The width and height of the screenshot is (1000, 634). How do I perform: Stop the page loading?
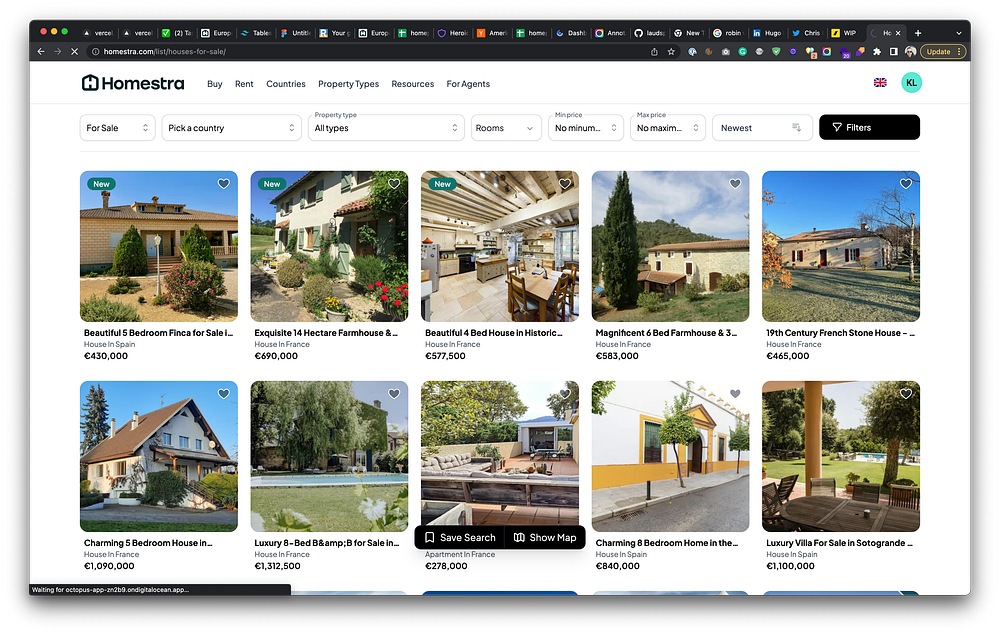(74, 52)
